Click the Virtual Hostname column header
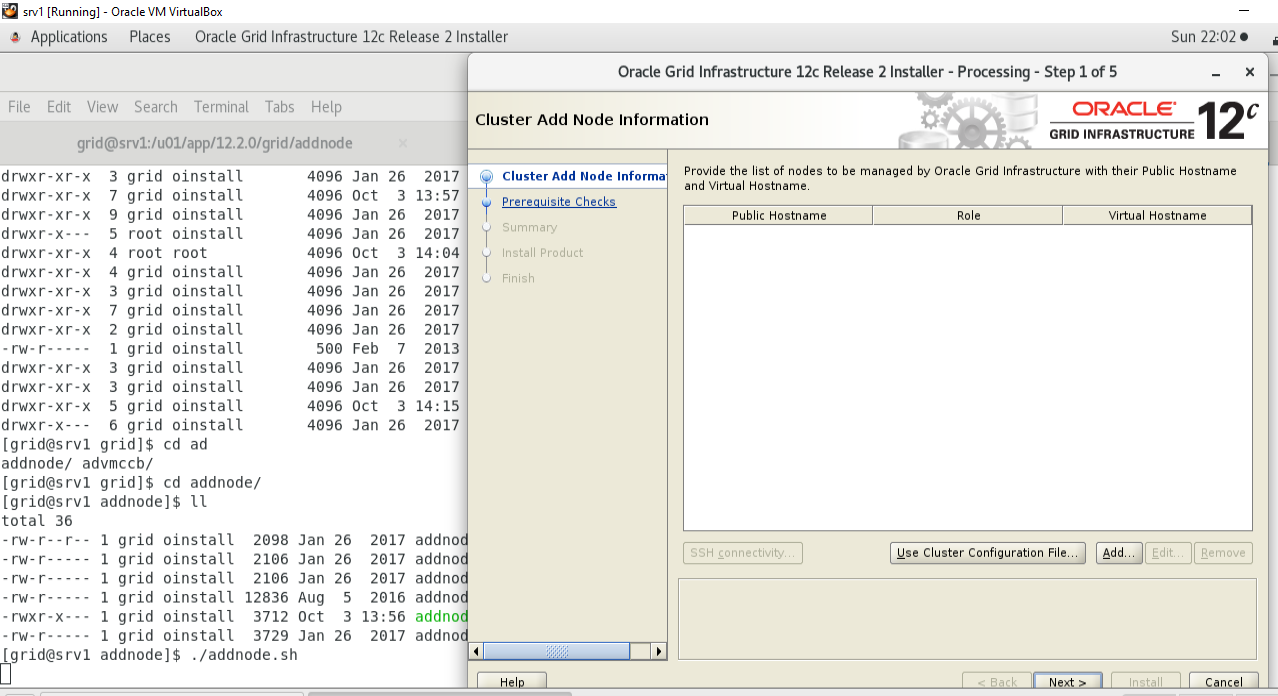The image size is (1278, 696). tap(1157, 215)
